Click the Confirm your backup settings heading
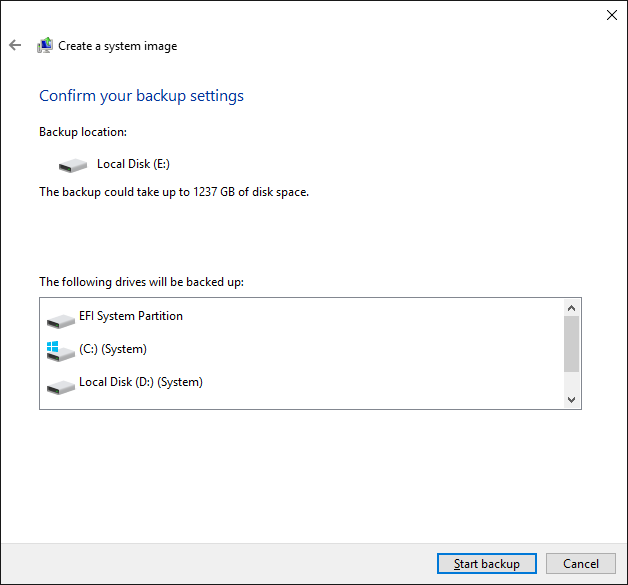Image resolution: width=628 pixels, height=585 pixels. pos(141,96)
